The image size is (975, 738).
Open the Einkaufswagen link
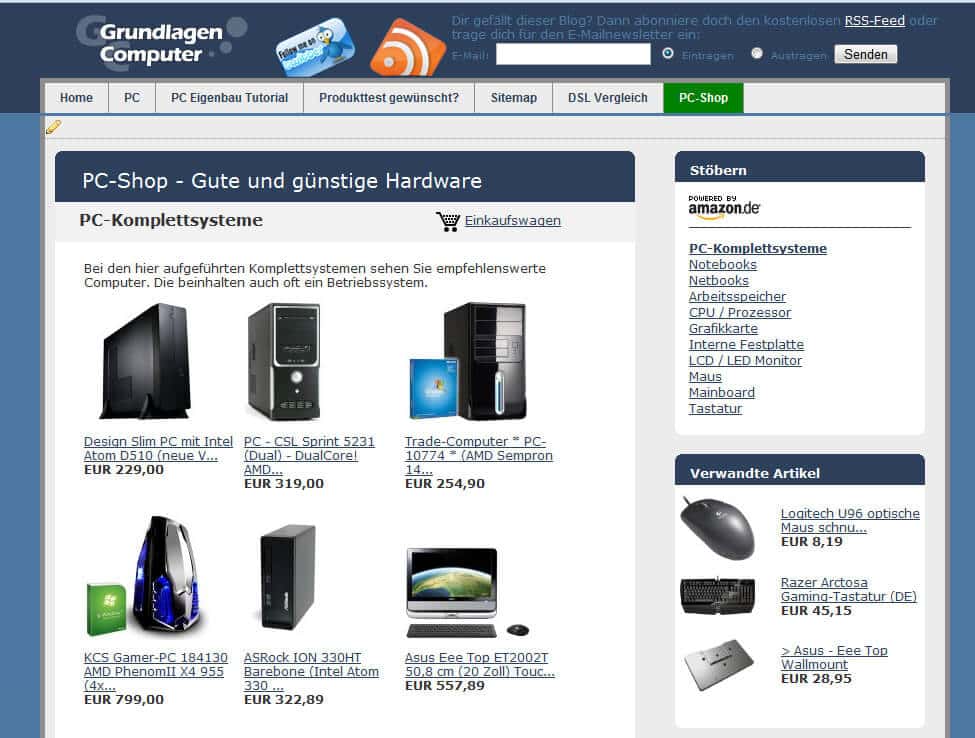[x=512, y=221]
